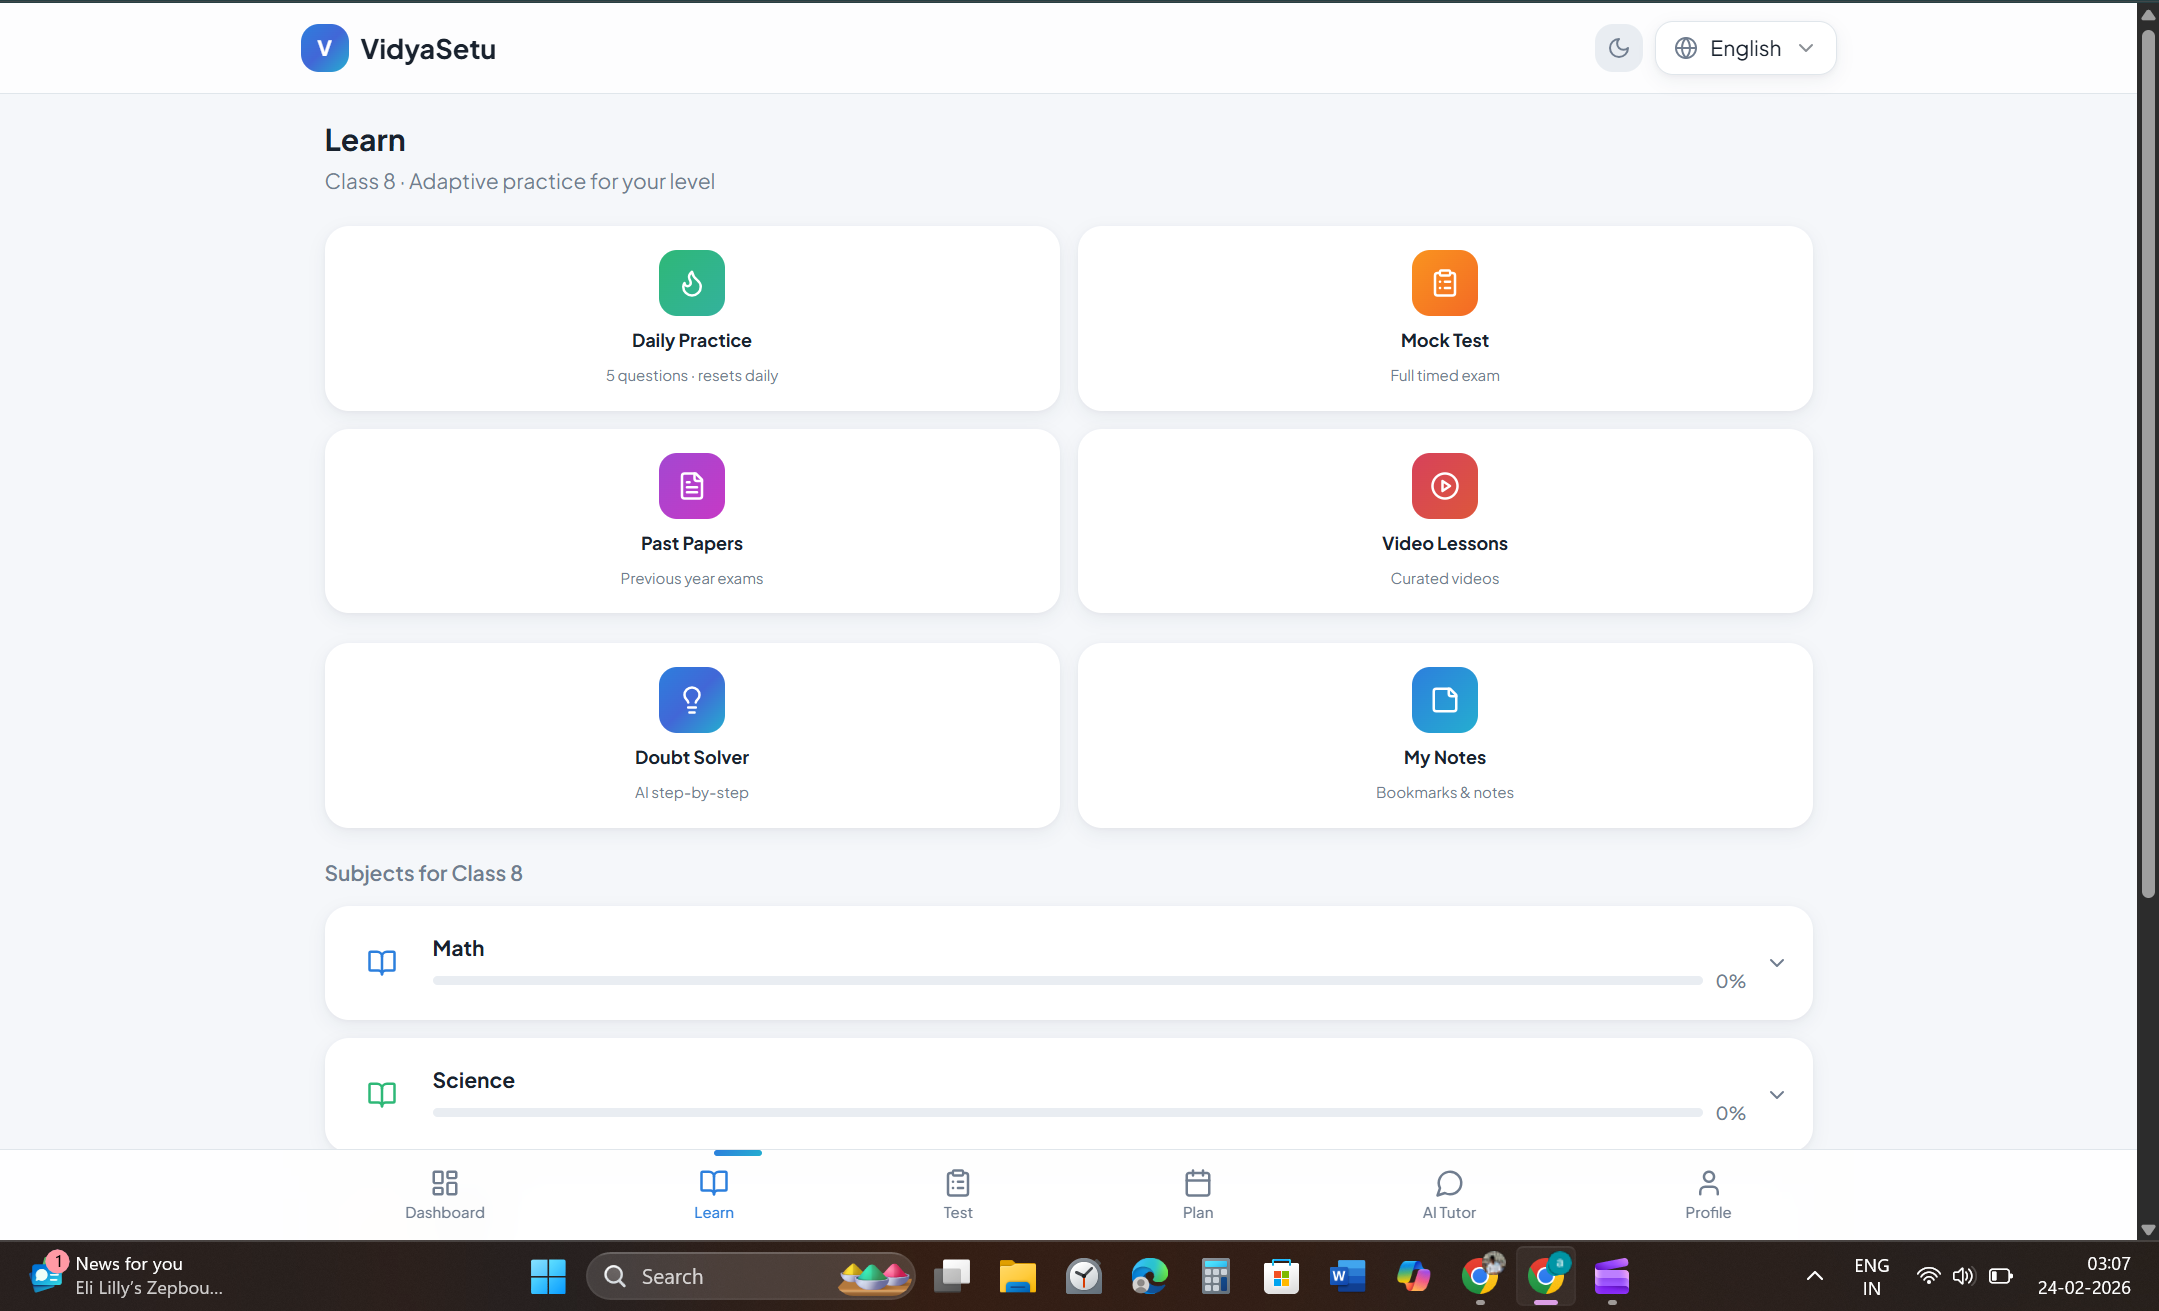The width and height of the screenshot is (2159, 1311).
Task: Click the Math progress bar
Action: (x=1066, y=981)
